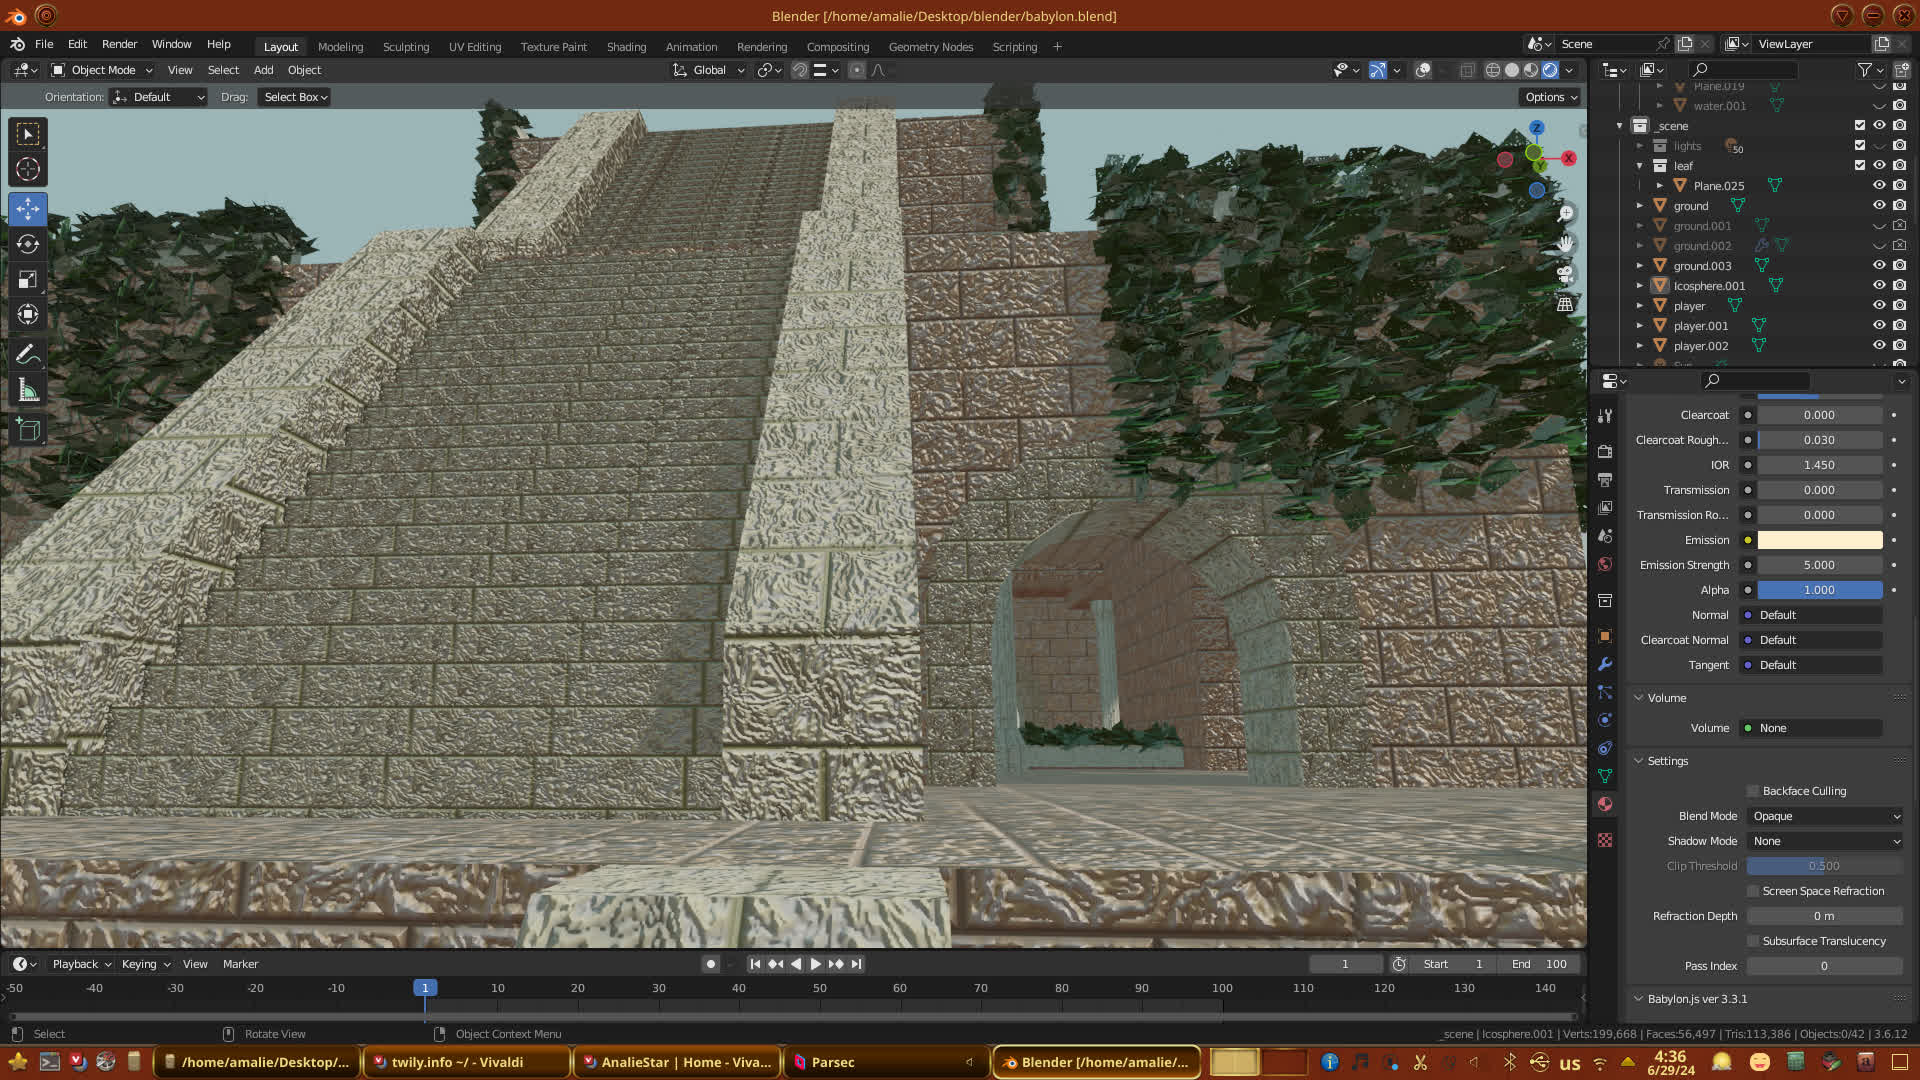1920x1080 pixels.
Task: Toggle camera view icon in viewport
Action: point(1565,274)
